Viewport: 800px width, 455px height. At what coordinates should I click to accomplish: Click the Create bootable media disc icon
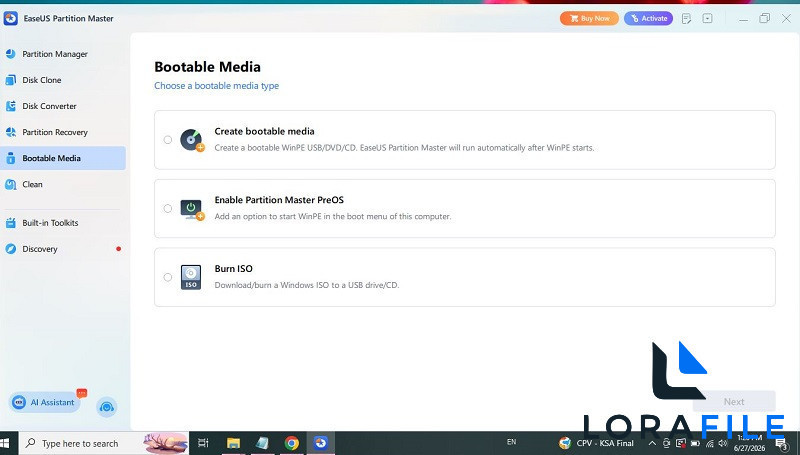tap(192, 140)
